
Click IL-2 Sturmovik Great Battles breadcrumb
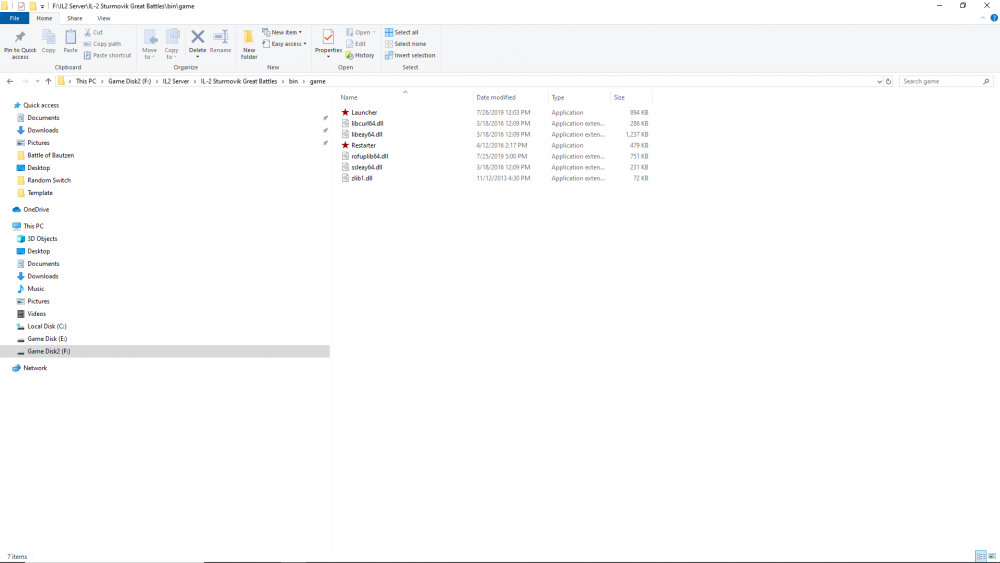(239, 82)
